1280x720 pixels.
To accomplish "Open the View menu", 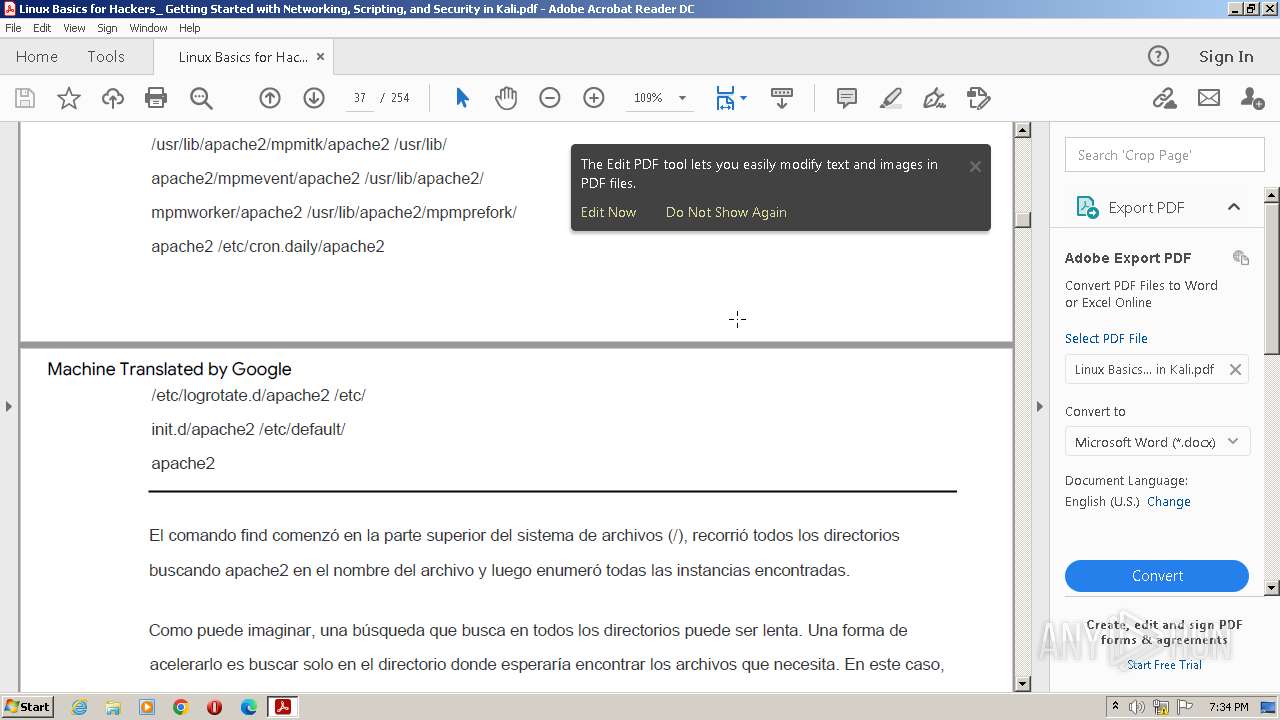I will (x=75, y=28).
